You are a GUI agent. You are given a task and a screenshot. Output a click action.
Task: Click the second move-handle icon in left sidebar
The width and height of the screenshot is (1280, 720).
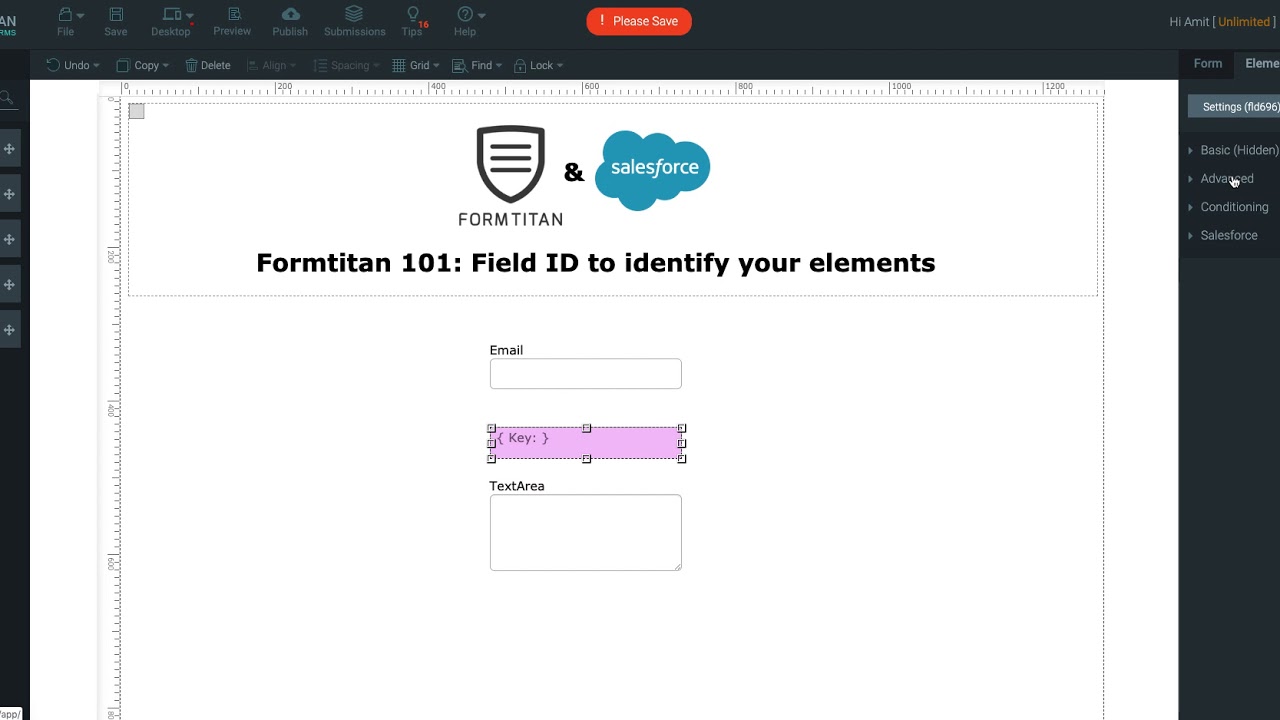tap(9, 194)
